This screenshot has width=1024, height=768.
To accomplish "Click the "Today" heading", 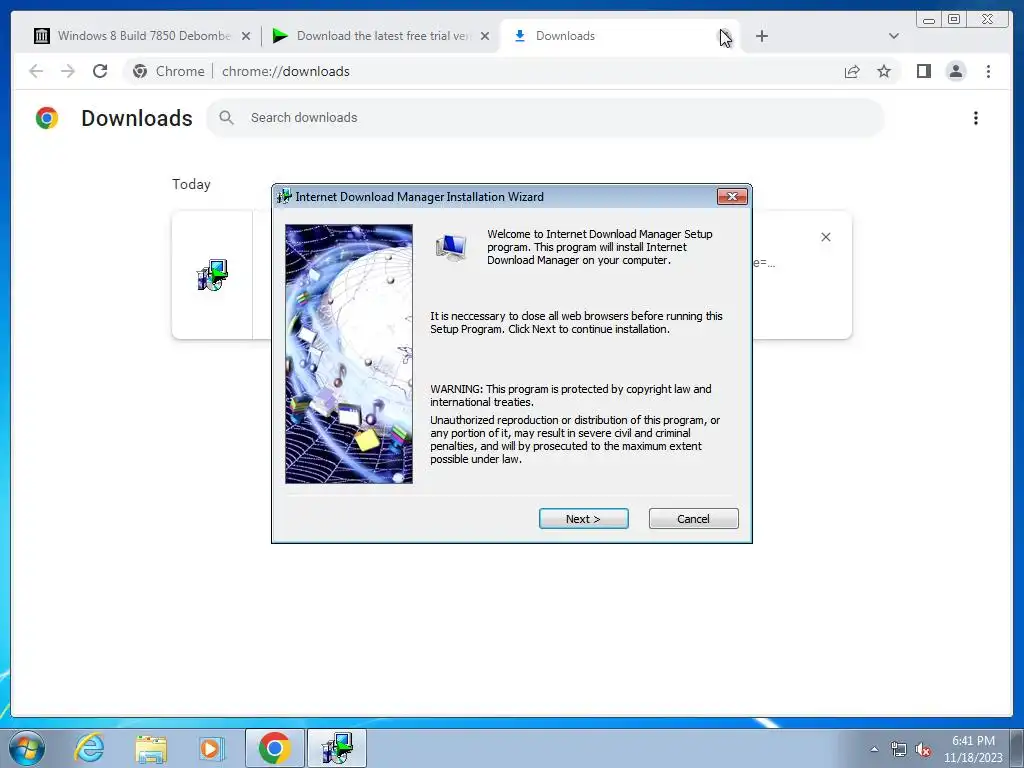I will tap(191, 184).
